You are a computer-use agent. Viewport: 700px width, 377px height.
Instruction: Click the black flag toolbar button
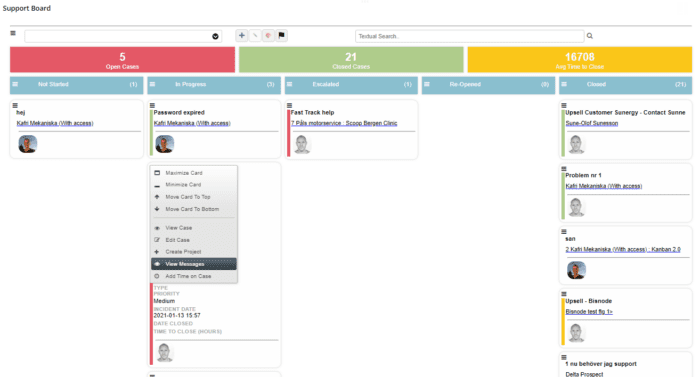(282, 35)
